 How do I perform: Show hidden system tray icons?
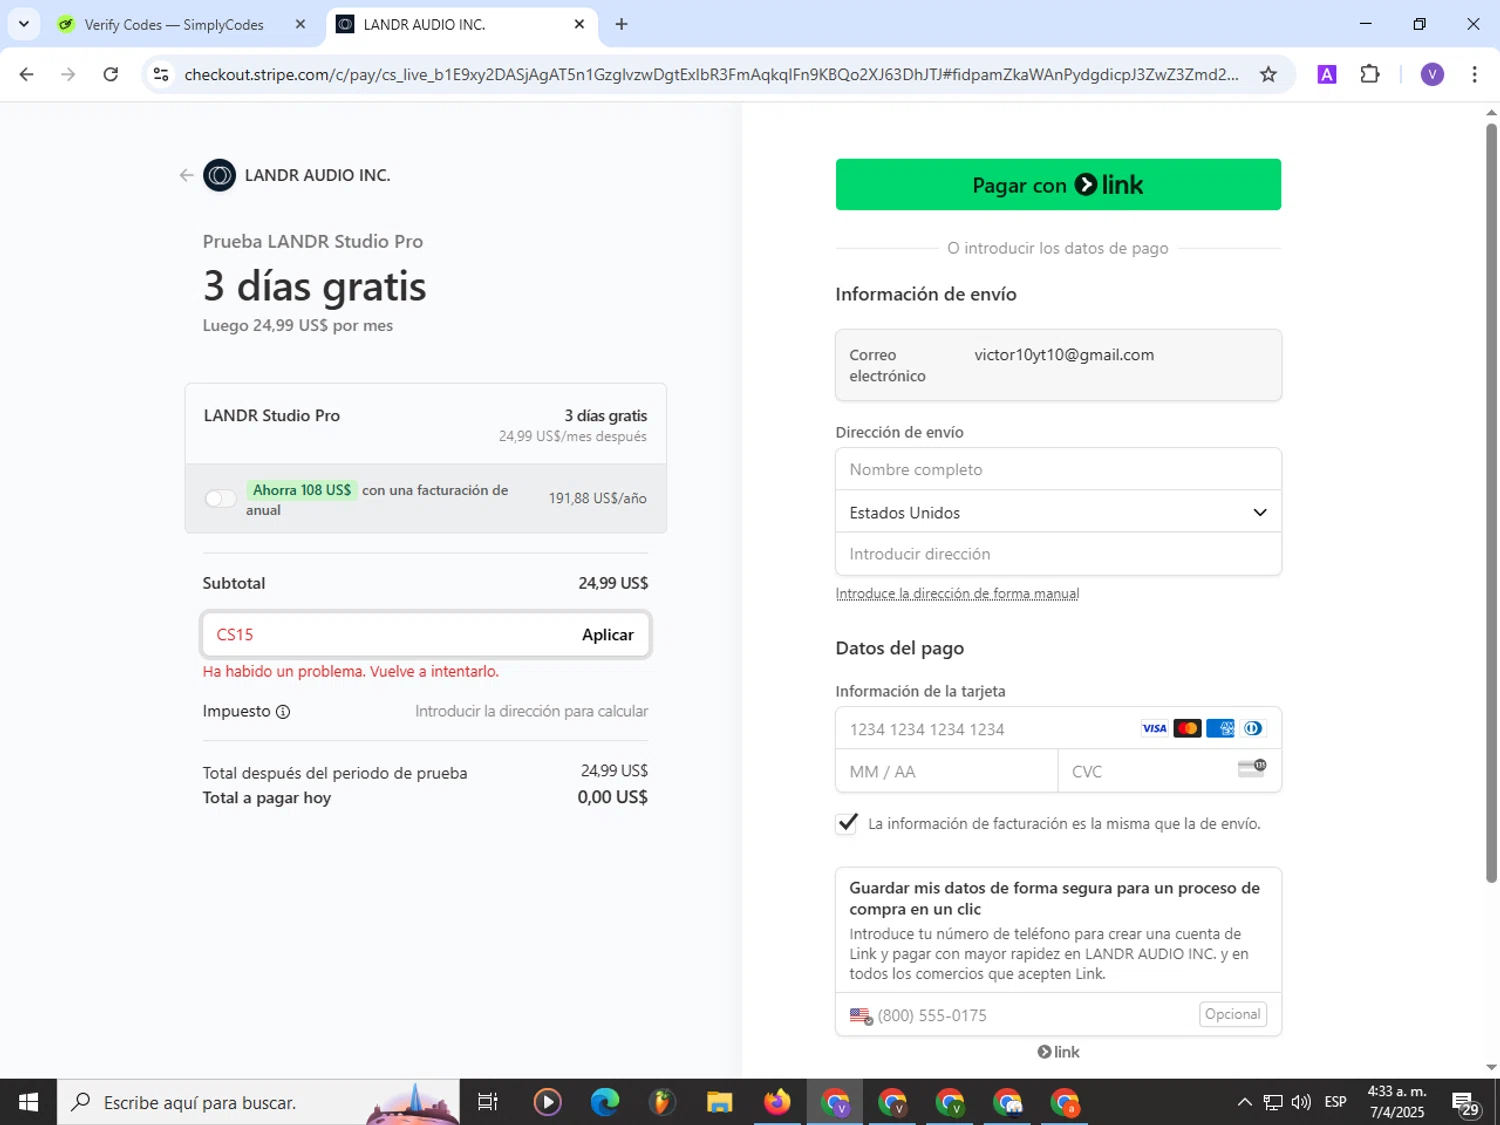coord(1244,1102)
